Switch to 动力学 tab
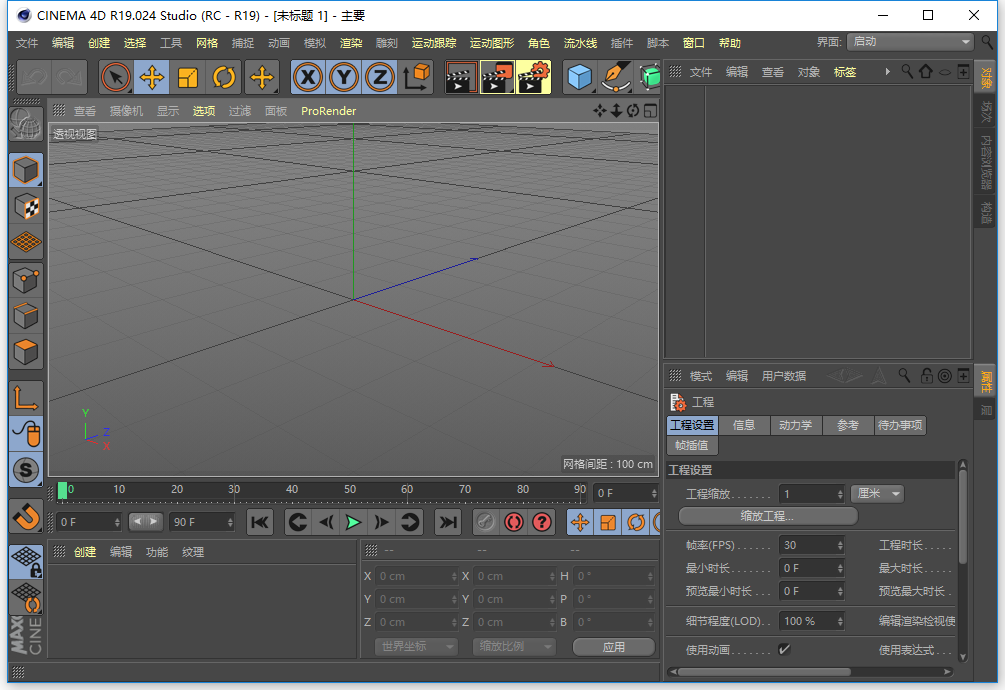The width and height of the screenshot is (1005, 690). [x=795, y=425]
